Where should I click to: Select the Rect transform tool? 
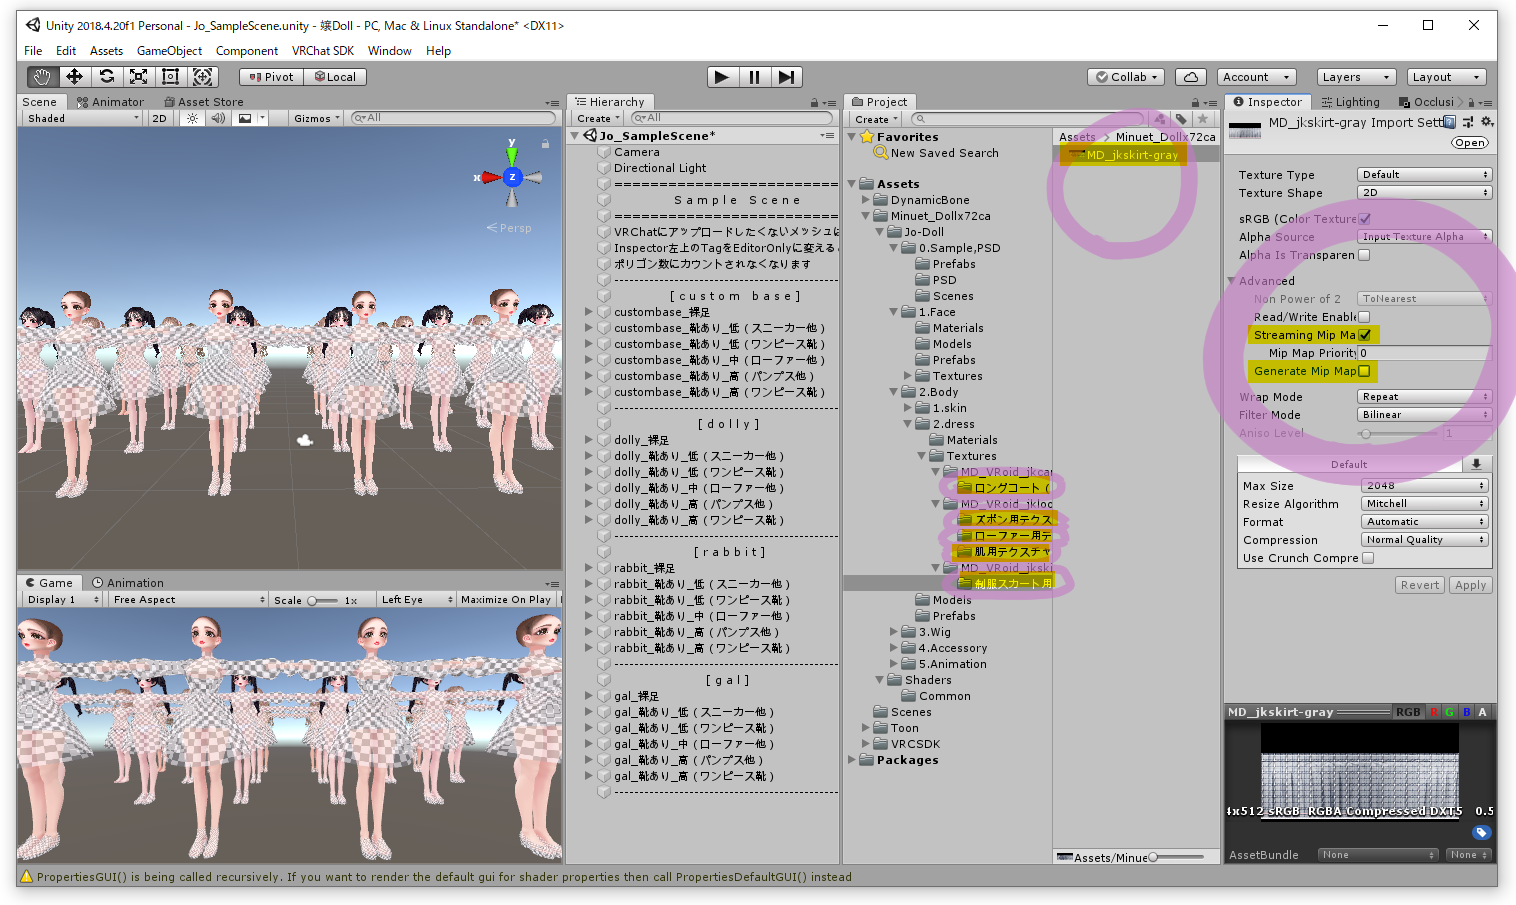click(x=170, y=77)
